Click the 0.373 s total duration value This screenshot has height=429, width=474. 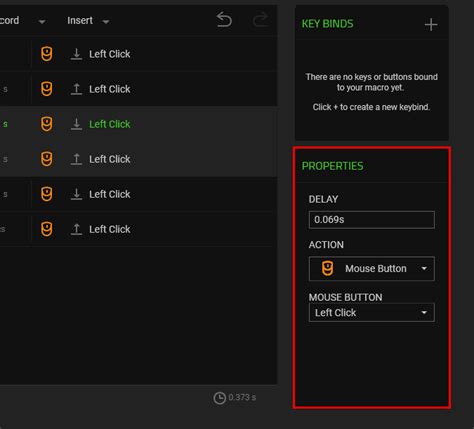pos(242,398)
